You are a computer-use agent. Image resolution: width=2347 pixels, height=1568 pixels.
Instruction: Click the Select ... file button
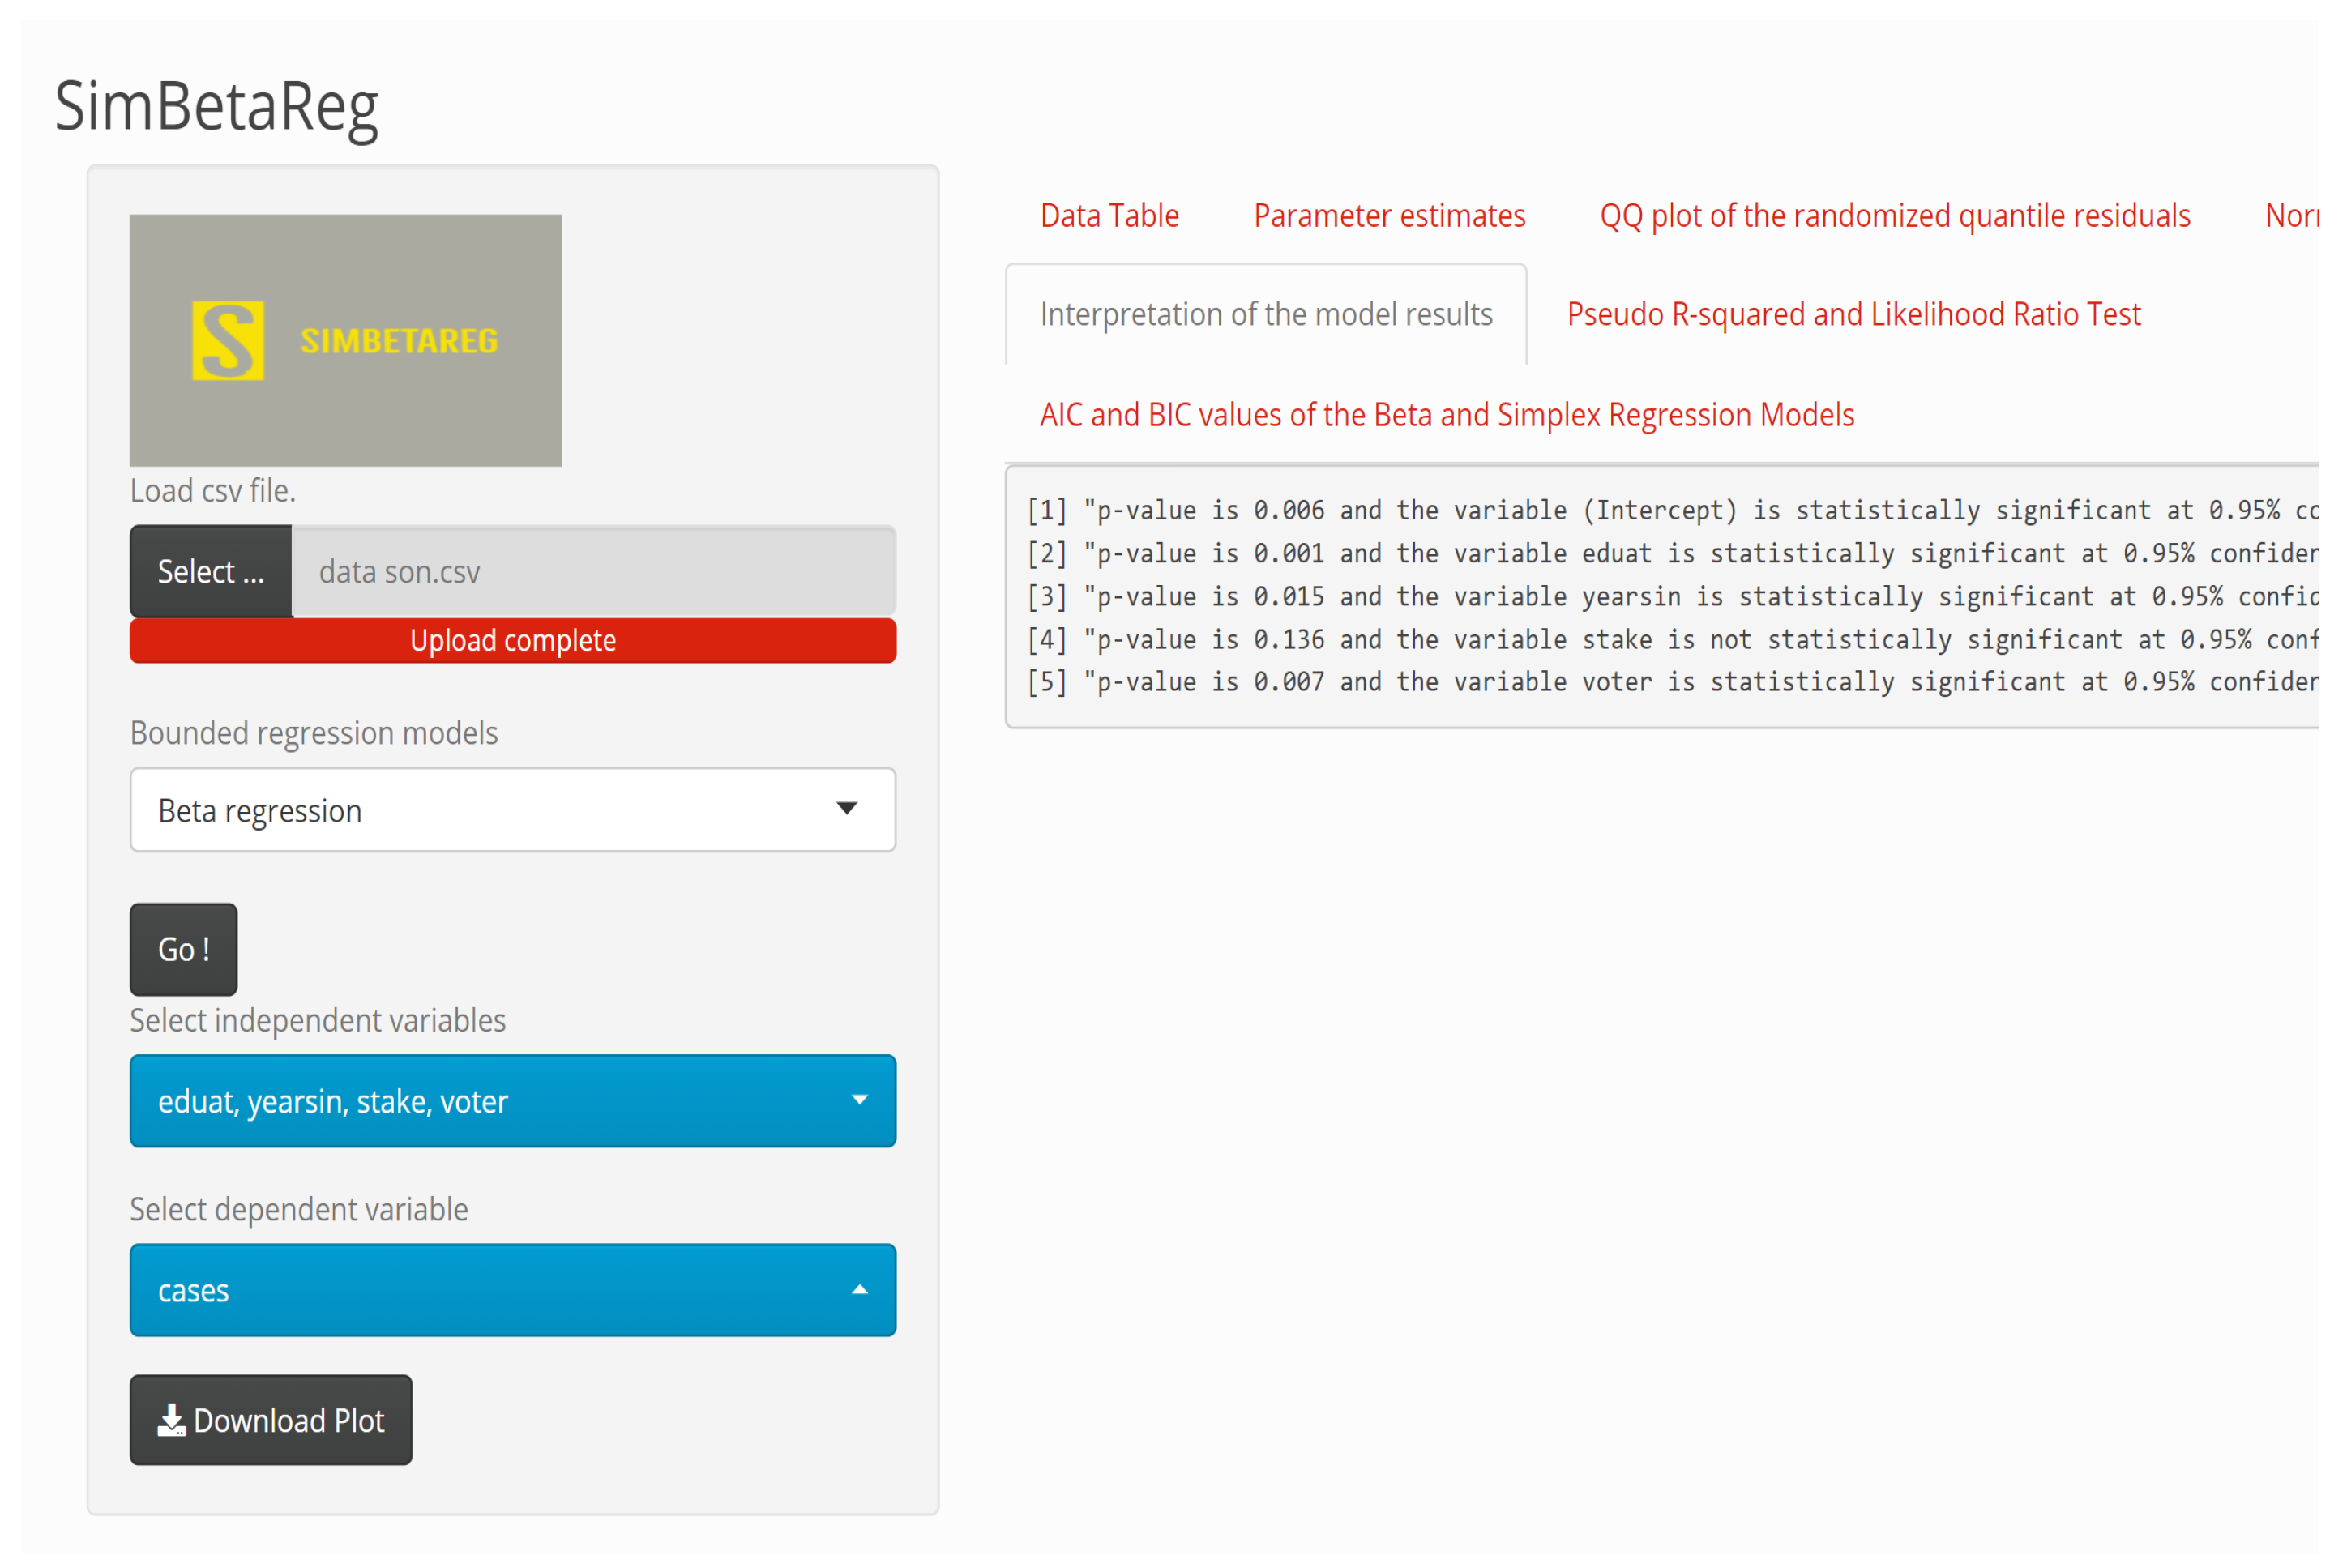[x=211, y=572]
